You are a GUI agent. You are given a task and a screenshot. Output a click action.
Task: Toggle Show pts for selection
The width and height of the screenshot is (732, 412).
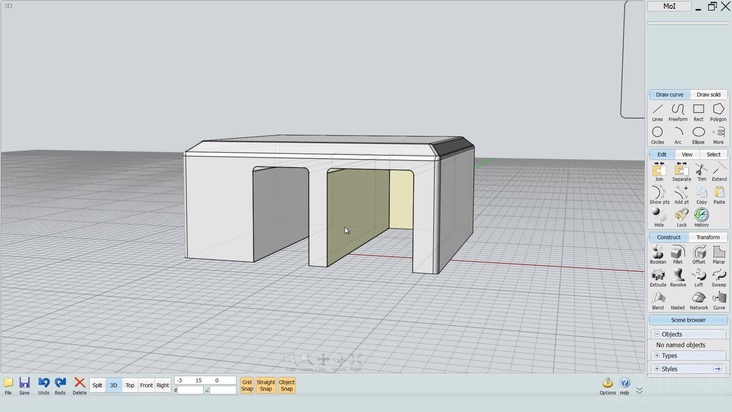(659, 195)
